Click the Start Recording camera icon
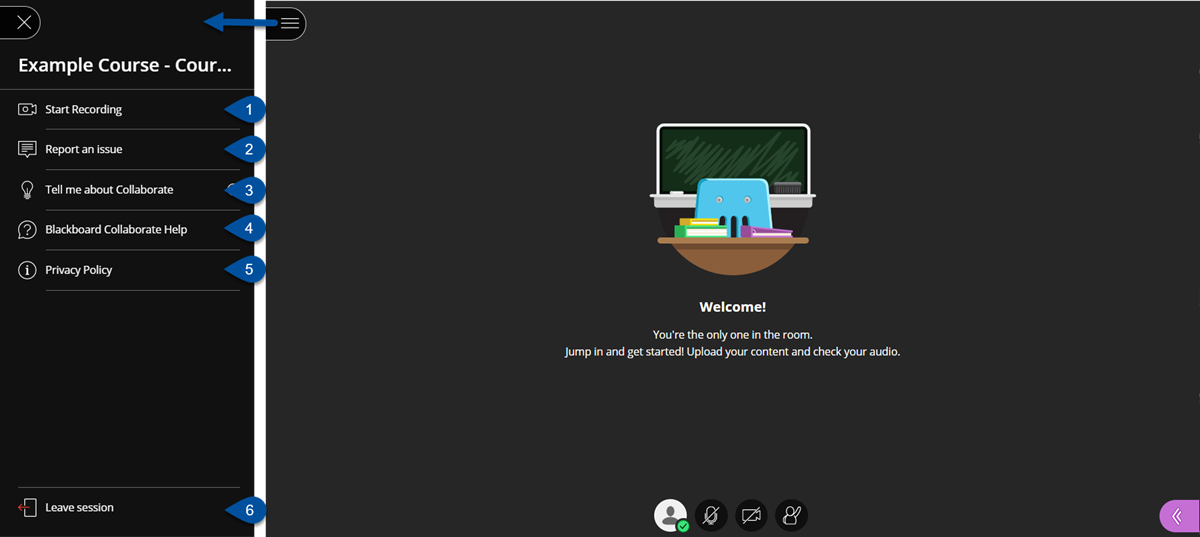Image resolution: width=1200 pixels, height=537 pixels. [27, 109]
